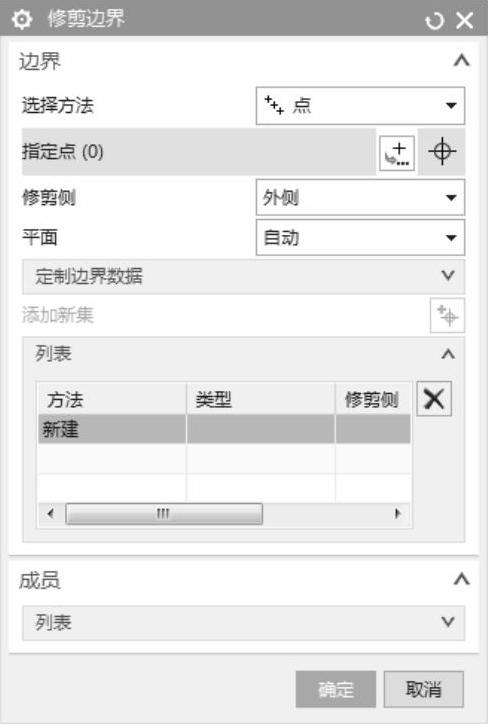
Task: Collapse the 边界 section
Action: click(x=461, y=60)
